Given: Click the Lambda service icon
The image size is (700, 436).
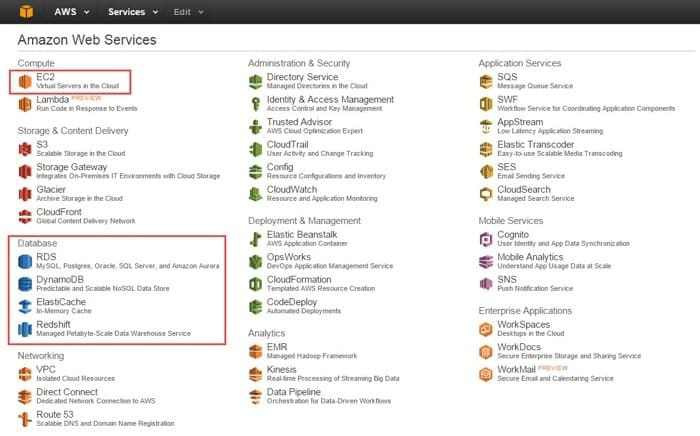Looking at the screenshot, I should [25, 104].
